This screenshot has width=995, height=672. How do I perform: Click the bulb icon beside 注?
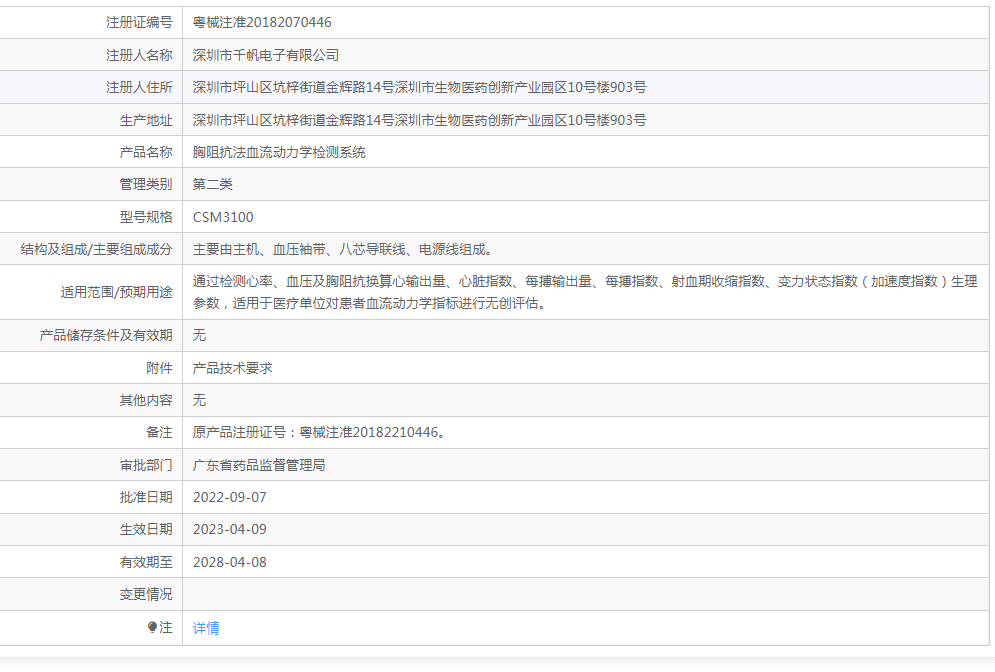pyautogui.click(x=152, y=627)
